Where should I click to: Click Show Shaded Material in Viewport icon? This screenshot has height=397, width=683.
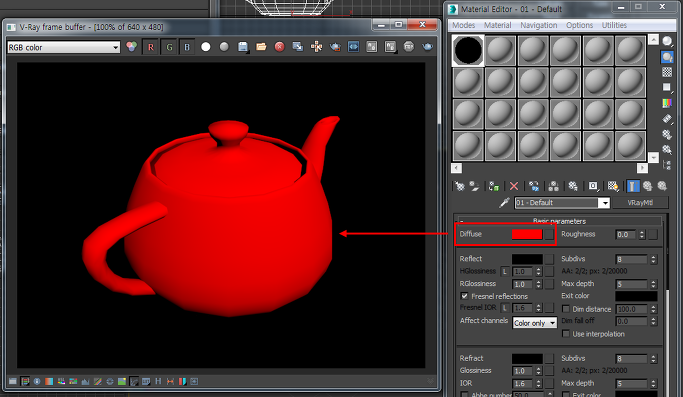pos(613,187)
